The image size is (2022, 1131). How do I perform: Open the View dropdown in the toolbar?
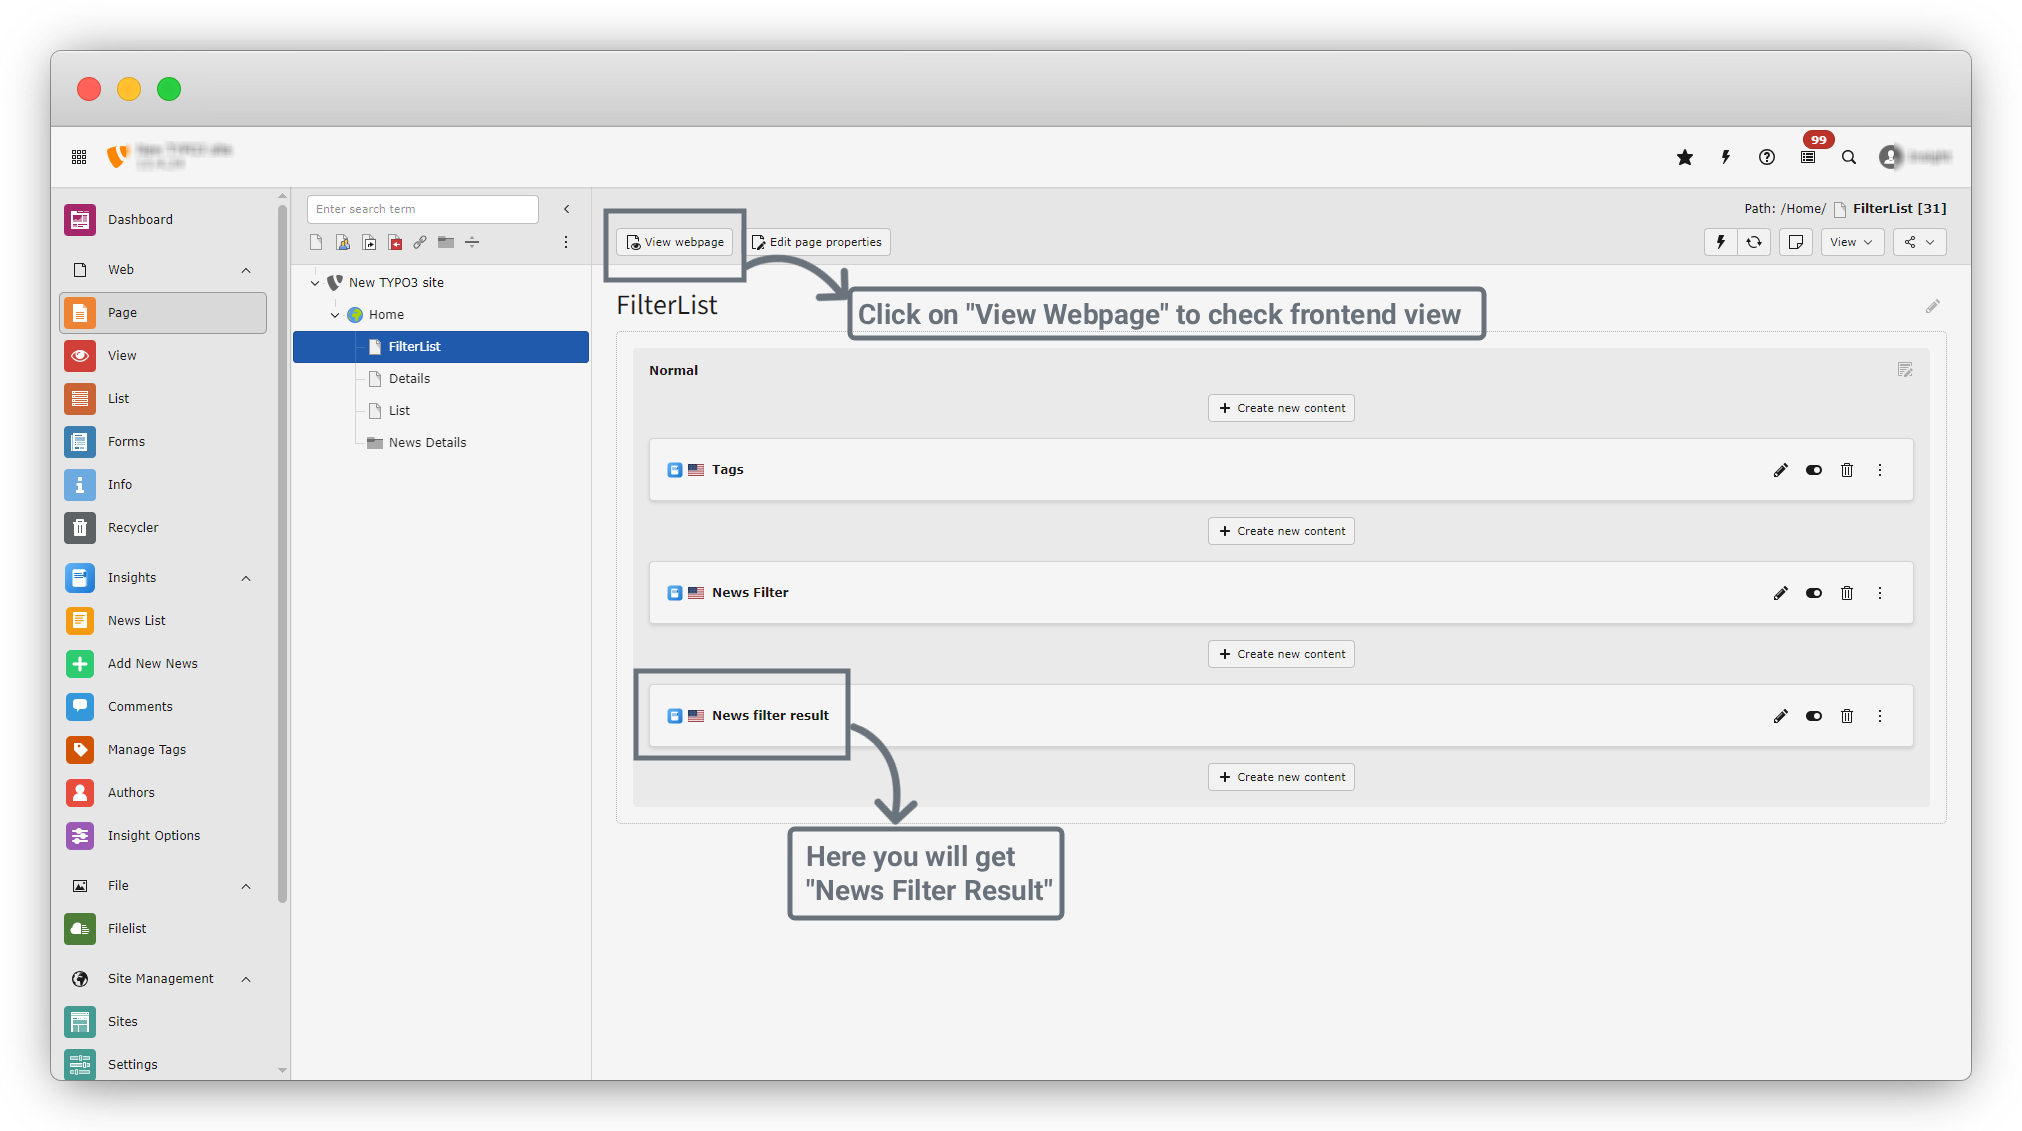pos(1851,242)
